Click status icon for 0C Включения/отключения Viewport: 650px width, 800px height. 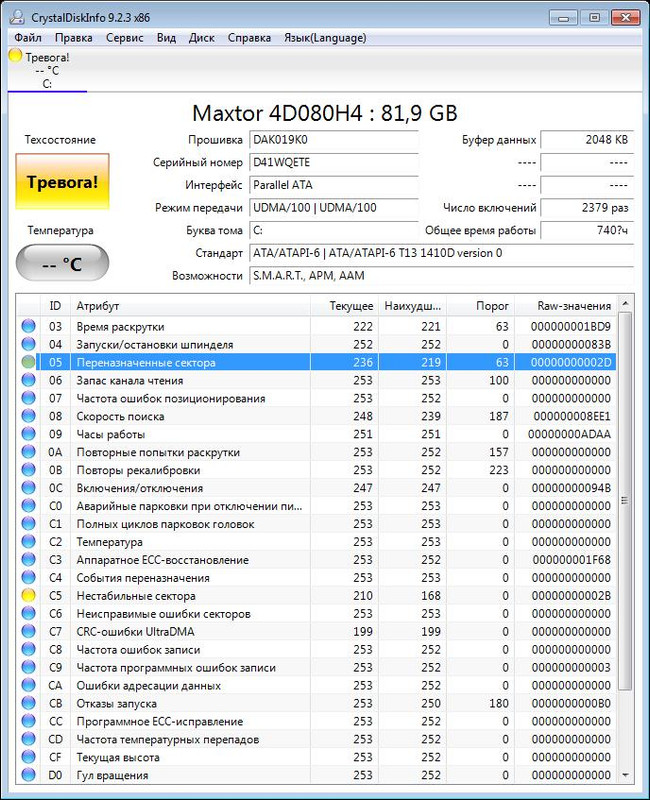pos(29,488)
